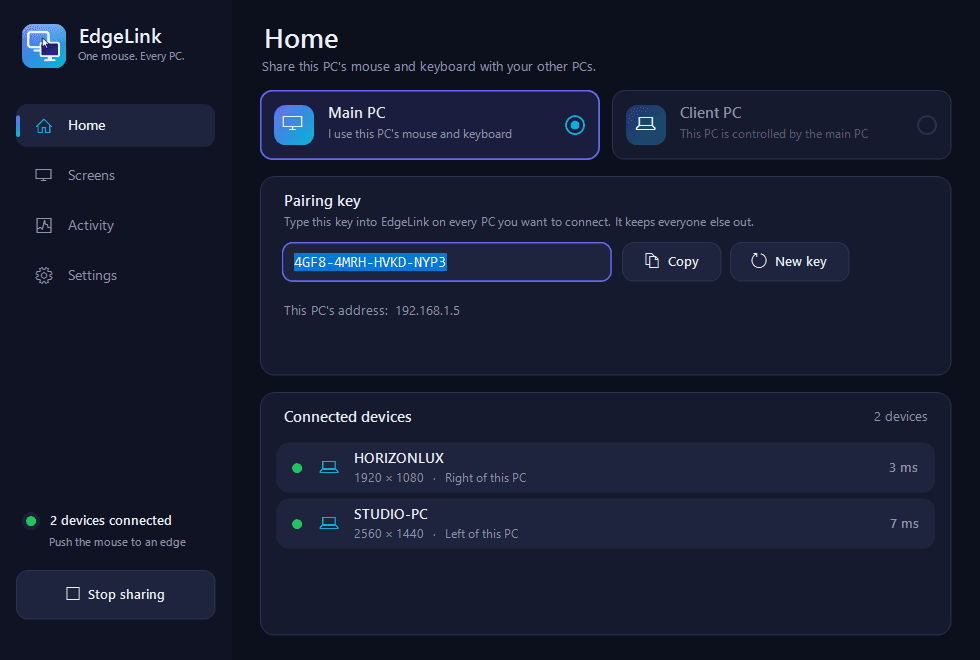This screenshot has width=980, height=660.
Task: Click the '2 devices' count label
Action: [x=900, y=416]
